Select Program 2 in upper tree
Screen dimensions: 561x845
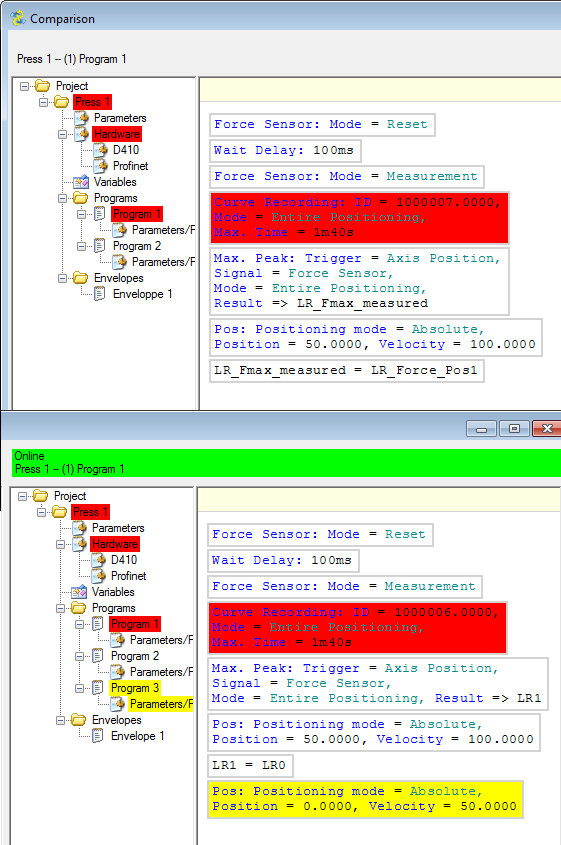pos(137,246)
